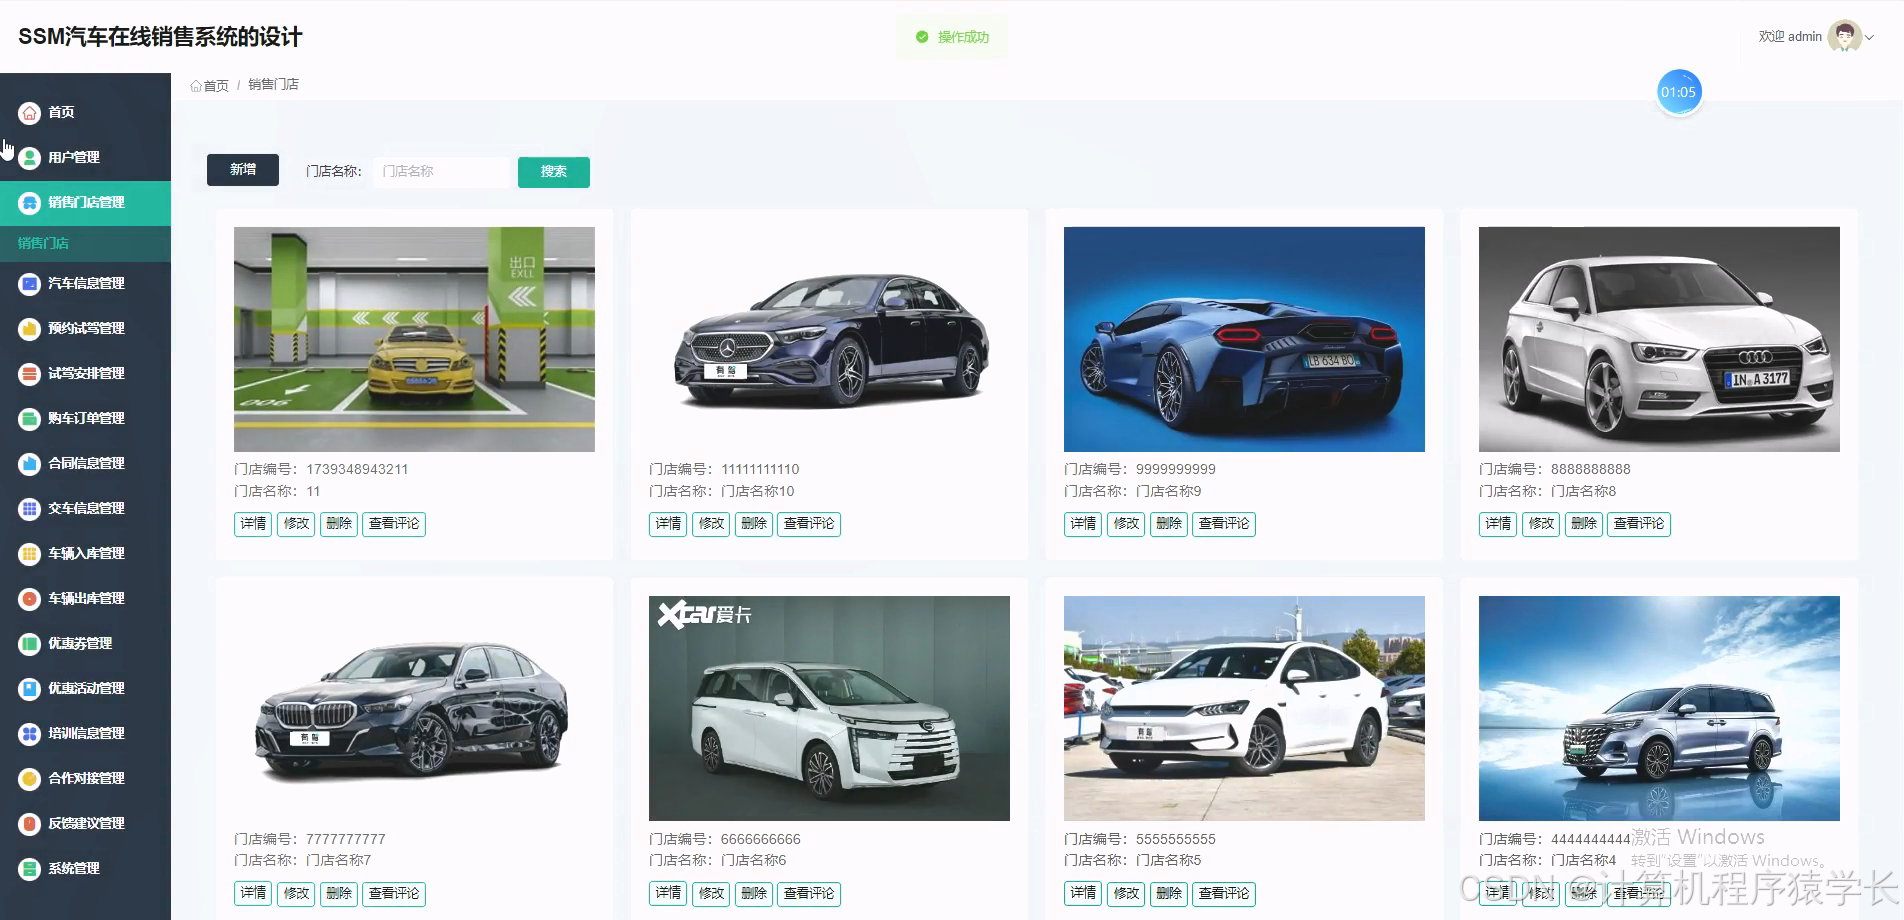Click the 试驾安排管理 sidebar icon
Image resolution: width=1904 pixels, height=920 pixels.
30,374
